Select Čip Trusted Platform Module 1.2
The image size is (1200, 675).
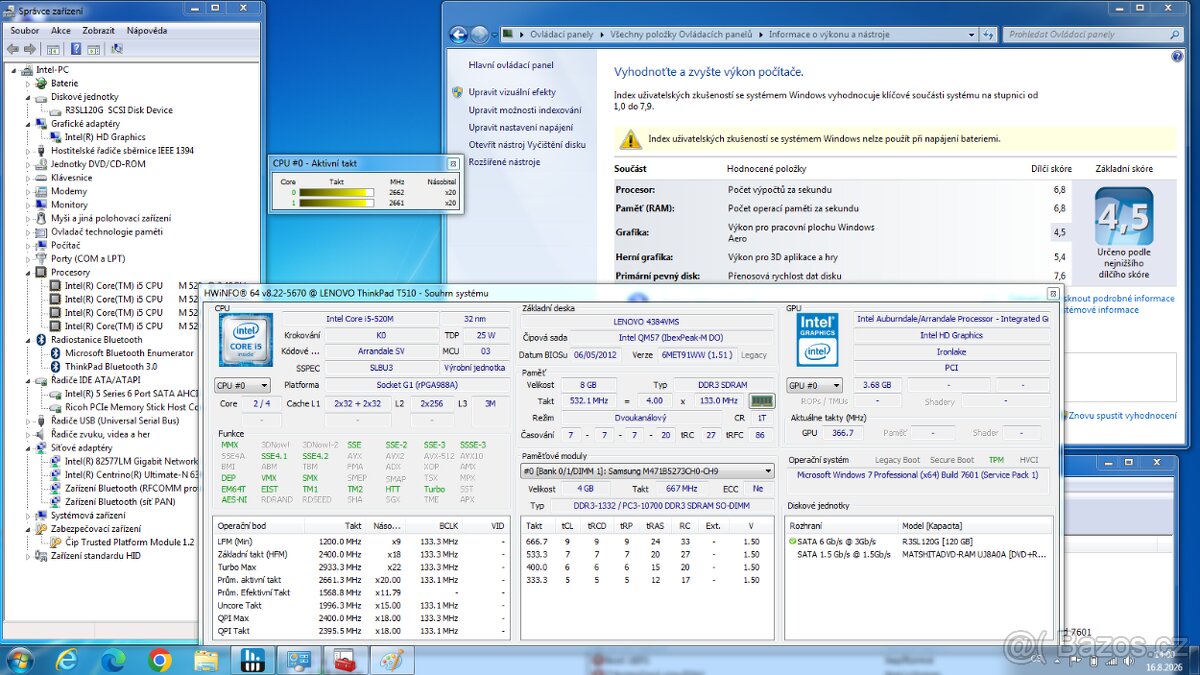pos(129,542)
